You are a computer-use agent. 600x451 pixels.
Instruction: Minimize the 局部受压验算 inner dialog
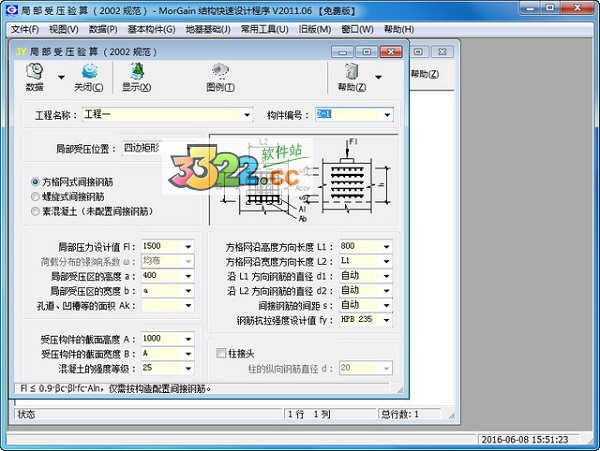point(342,52)
